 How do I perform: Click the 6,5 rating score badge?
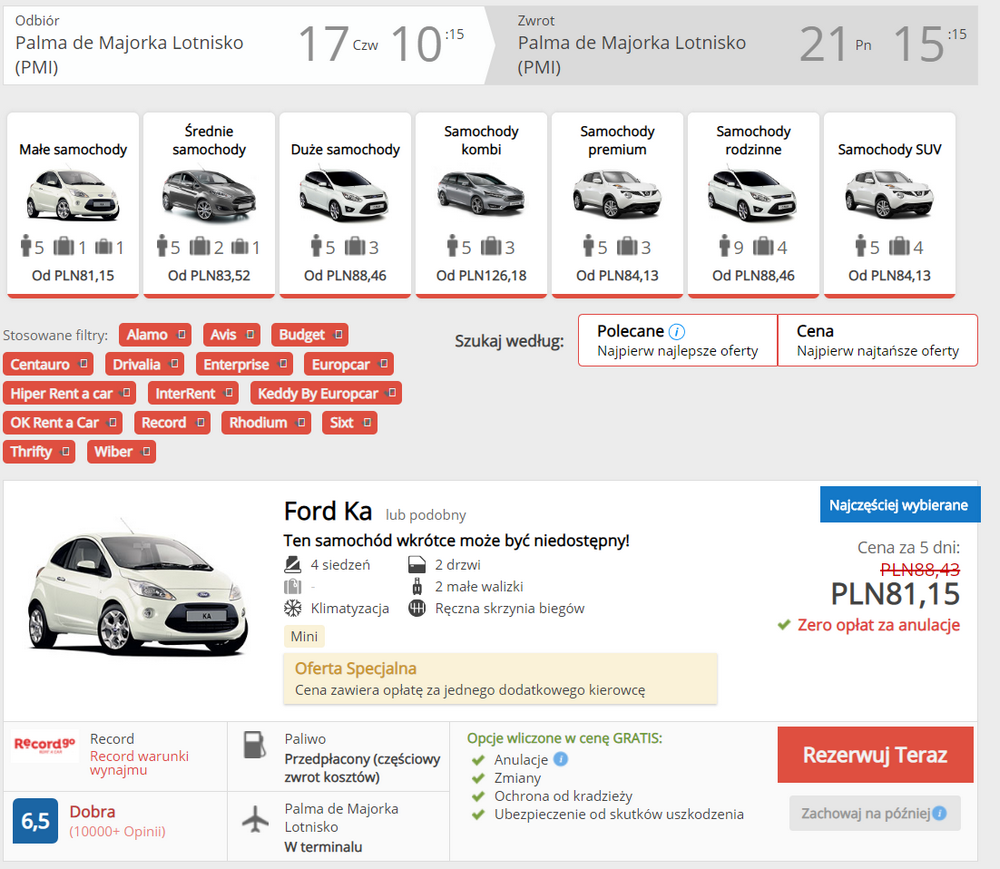[x=35, y=821]
